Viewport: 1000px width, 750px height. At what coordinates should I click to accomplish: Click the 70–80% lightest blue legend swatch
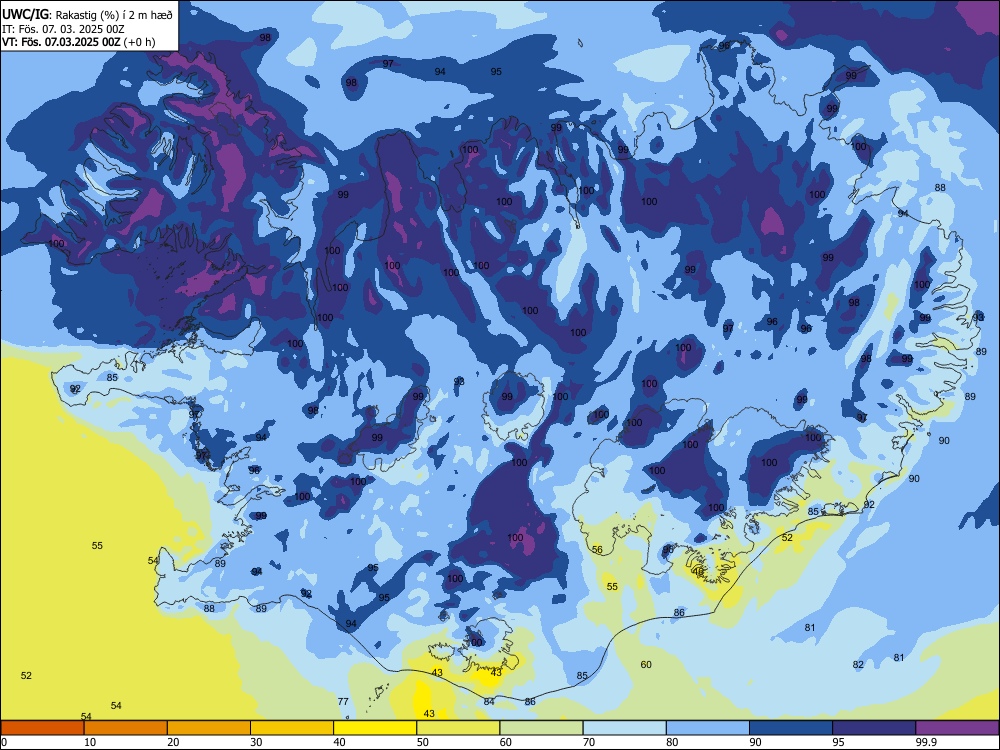pos(624,728)
